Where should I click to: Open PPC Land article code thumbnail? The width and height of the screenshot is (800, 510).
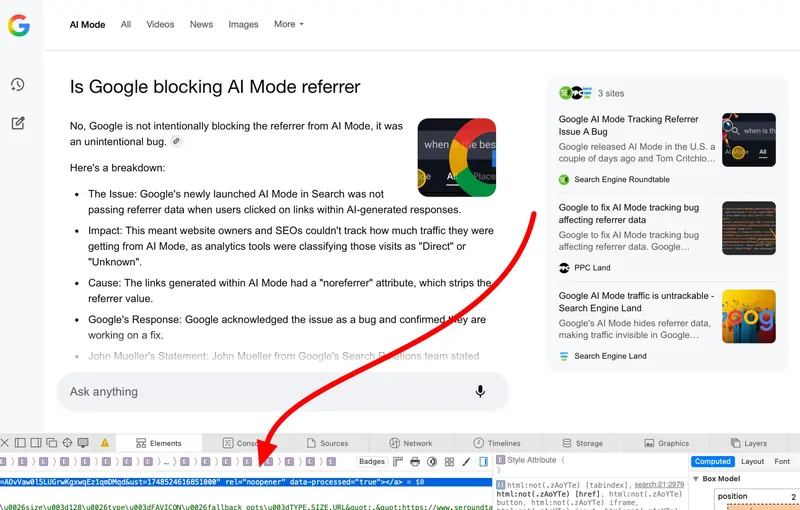[x=748, y=228]
